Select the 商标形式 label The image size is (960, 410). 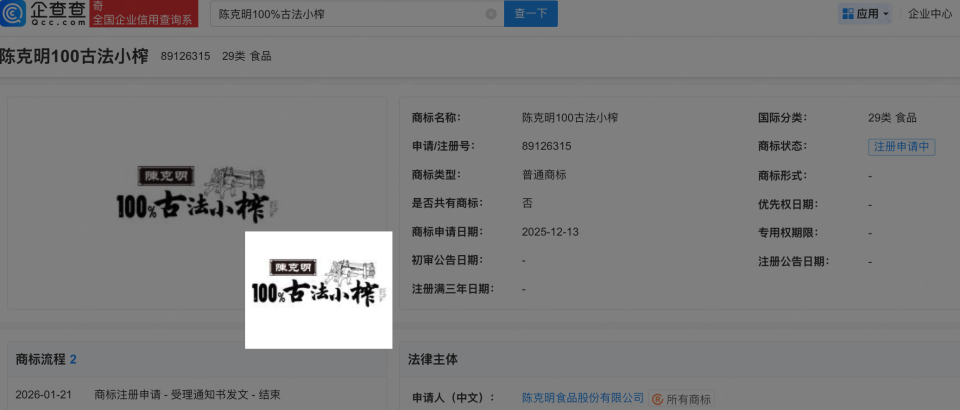(783, 176)
